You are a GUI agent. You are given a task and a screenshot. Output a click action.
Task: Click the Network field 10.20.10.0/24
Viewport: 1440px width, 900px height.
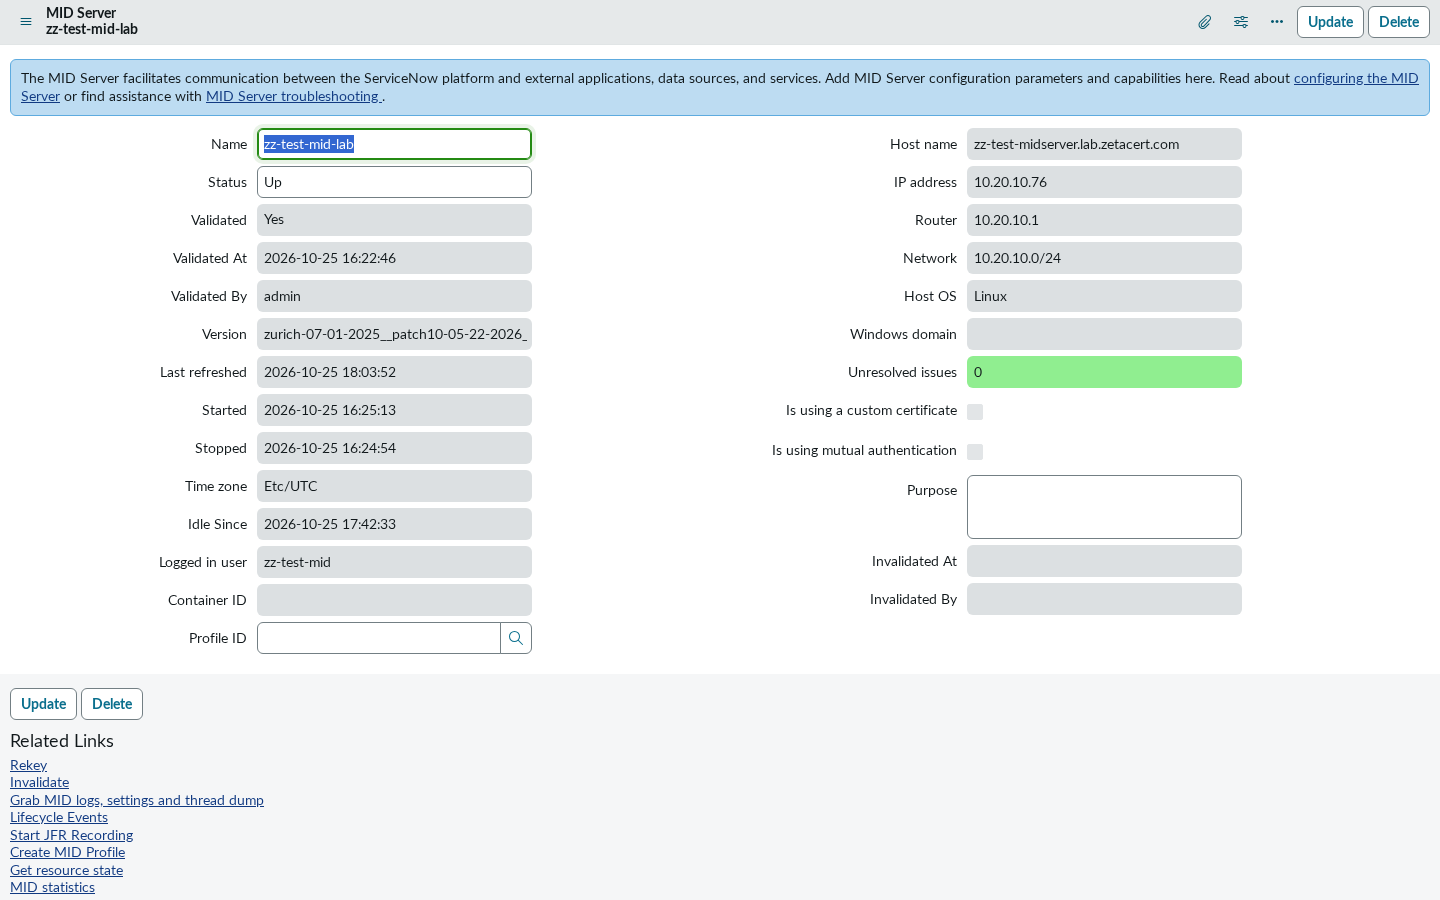[x=1104, y=258]
